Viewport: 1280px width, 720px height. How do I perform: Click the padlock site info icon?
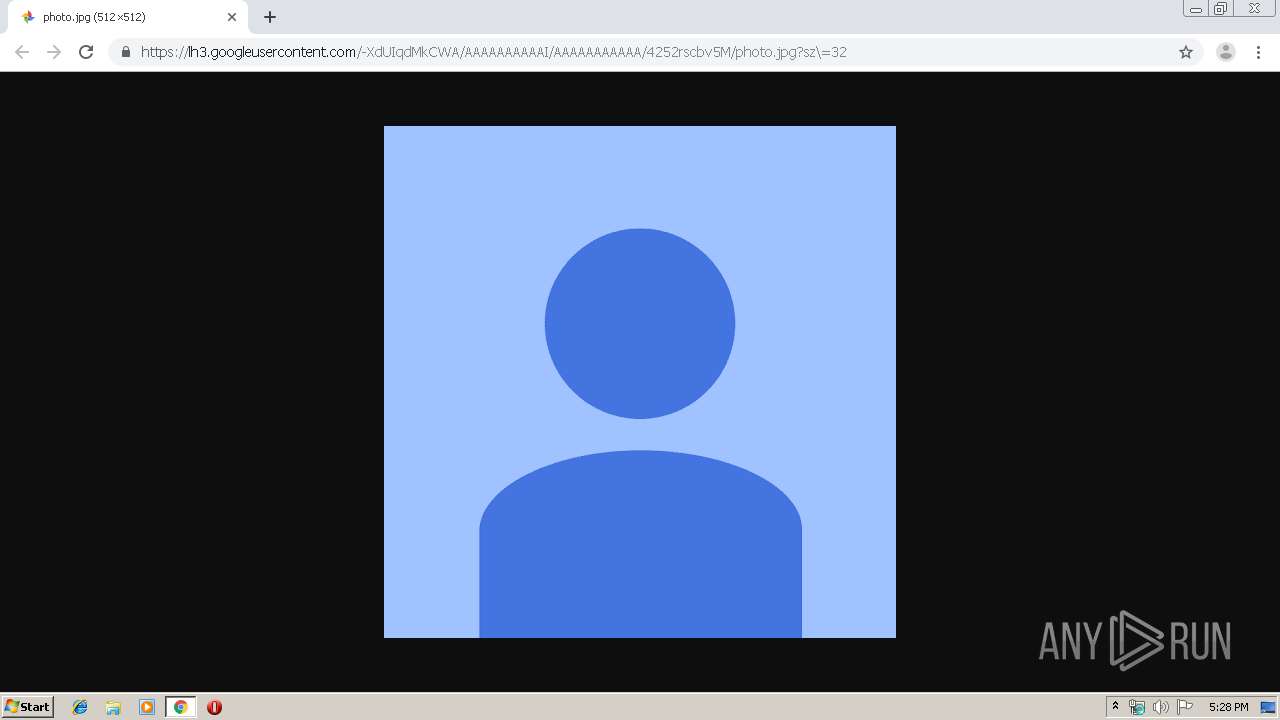click(x=126, y=52)
